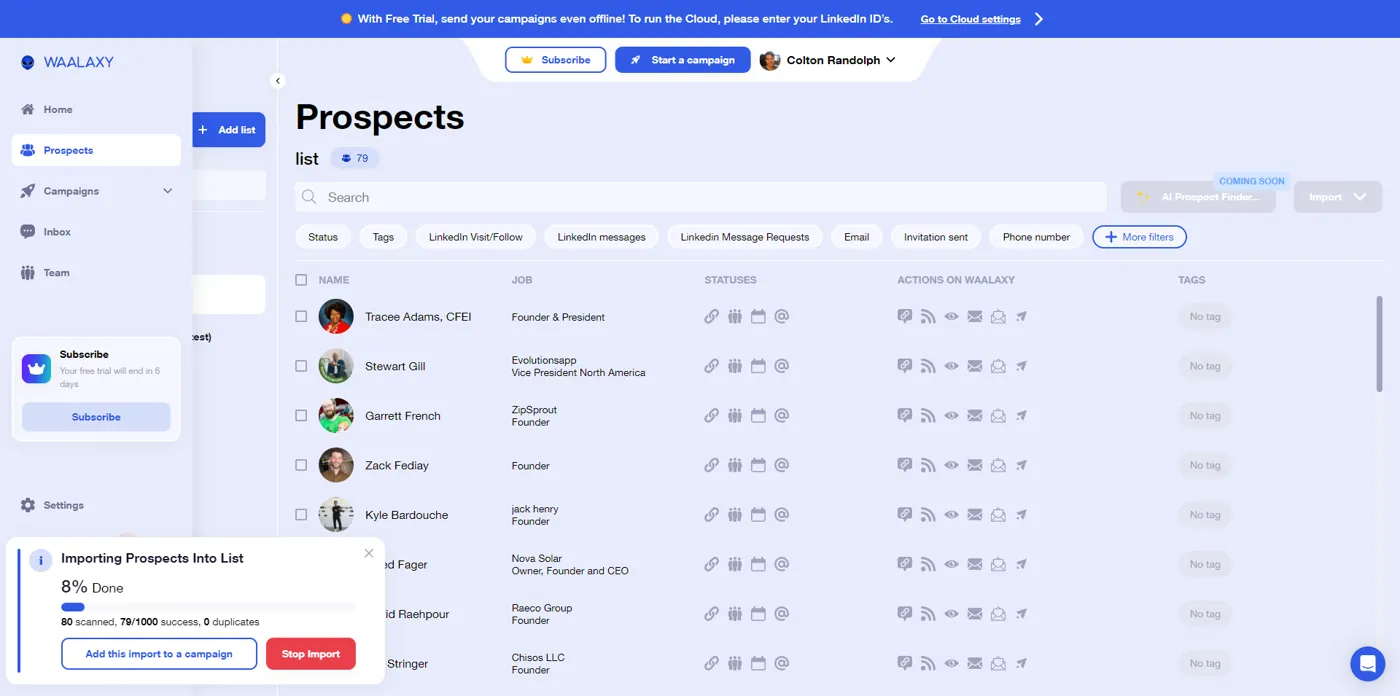Click the calendar status icon for Garrett French

click(x=758, y=416)
